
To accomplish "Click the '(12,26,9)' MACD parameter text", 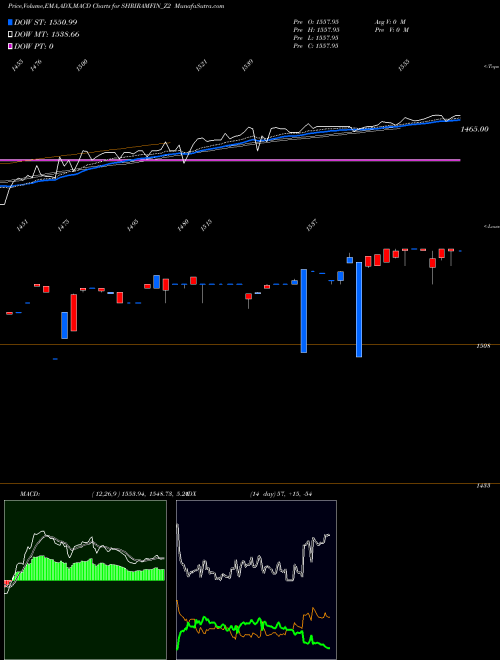I will [x=106, y=494].
